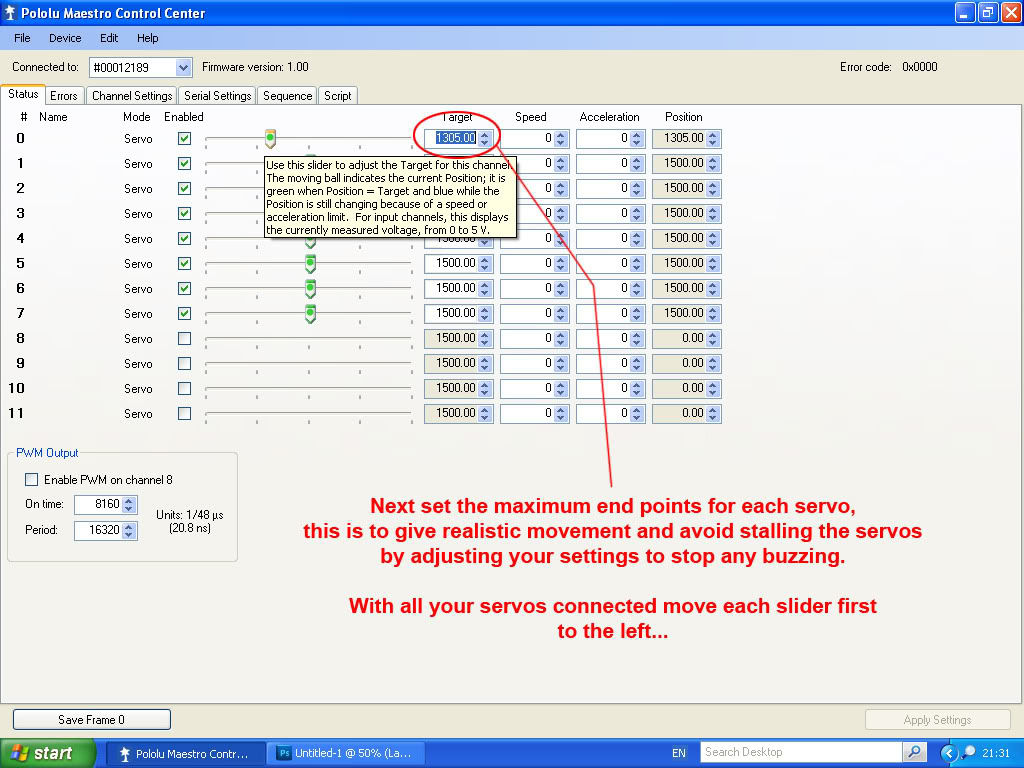
Task: Click channel 11 Position spinner arrows
Action: (713, 413)
